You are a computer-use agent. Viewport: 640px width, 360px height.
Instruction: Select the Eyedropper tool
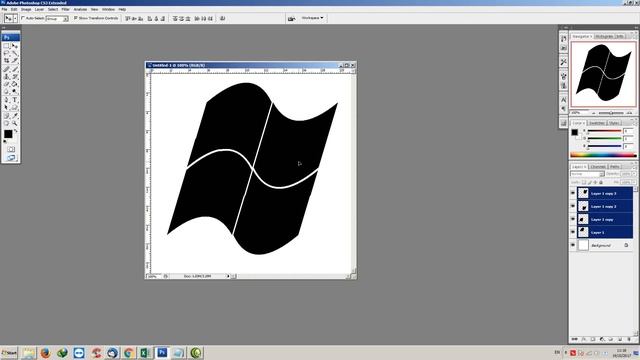(x=15, y=116)
